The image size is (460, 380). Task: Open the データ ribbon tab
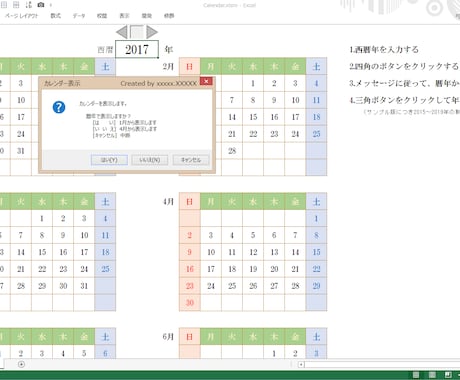click(x=79, y=16)
